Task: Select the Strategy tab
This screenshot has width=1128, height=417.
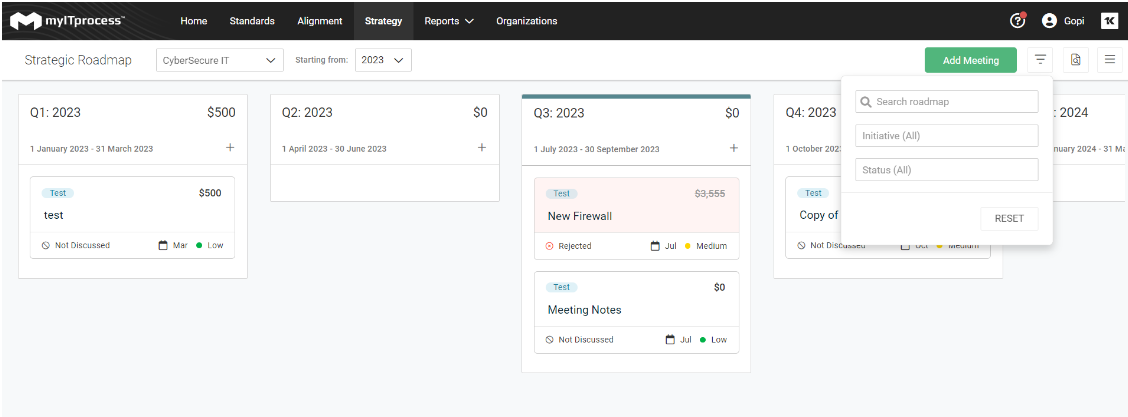Action: click(383, 21)
